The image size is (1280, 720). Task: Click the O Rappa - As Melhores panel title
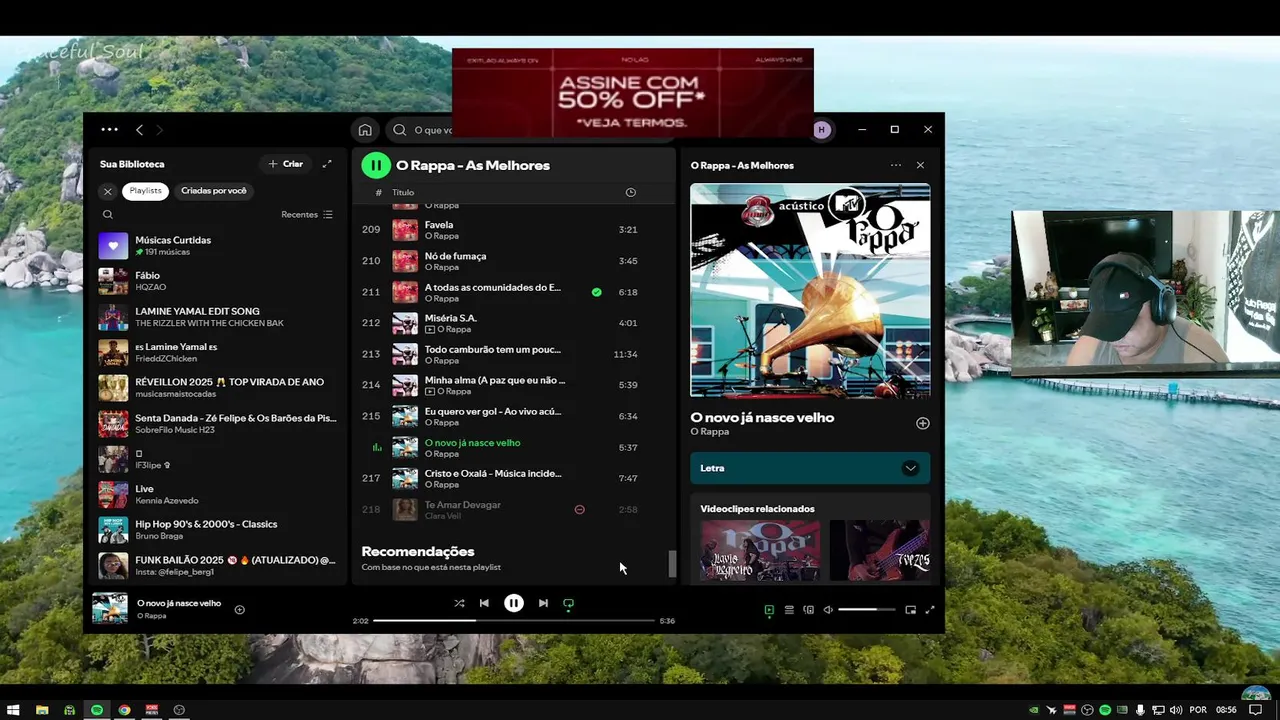pyautogui.click(x=742, y=166)
